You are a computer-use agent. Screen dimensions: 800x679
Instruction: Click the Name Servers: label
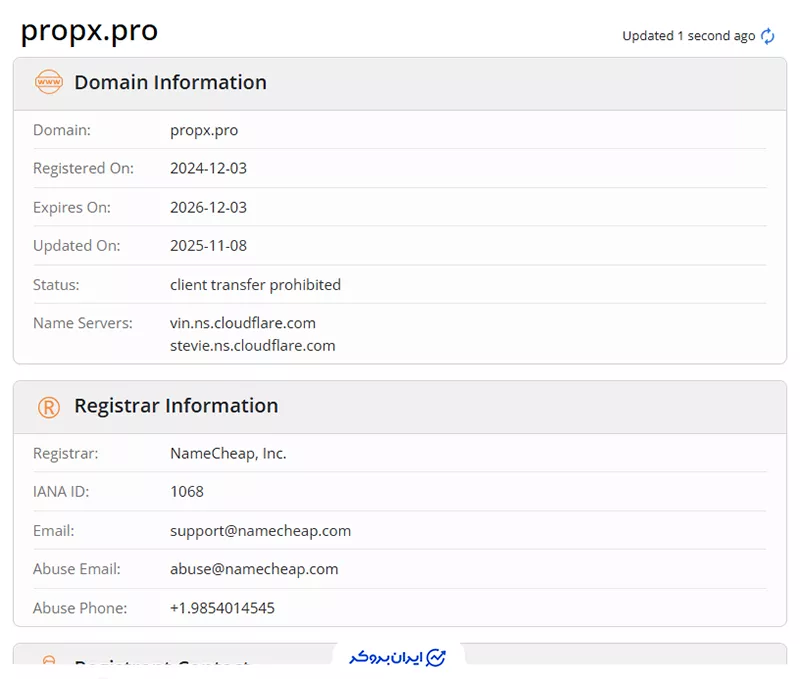(83, 323)
